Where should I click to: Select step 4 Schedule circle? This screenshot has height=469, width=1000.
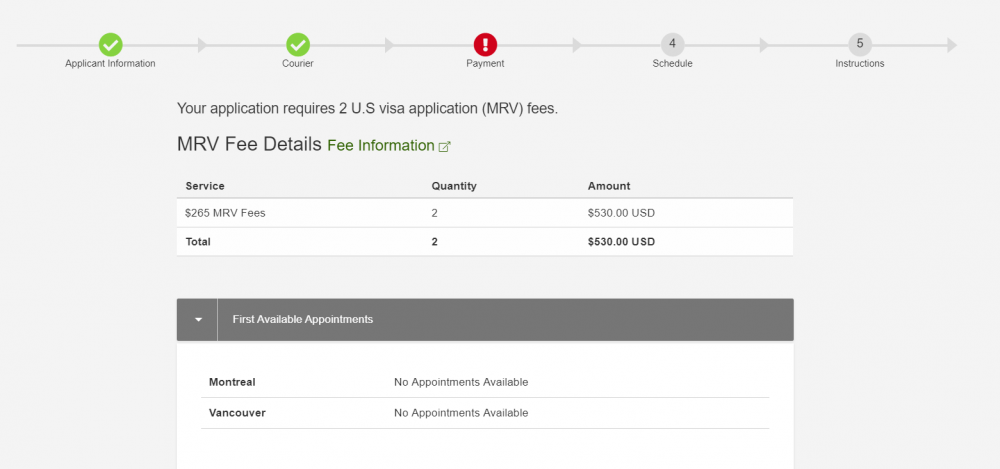(x=672, y=45)
